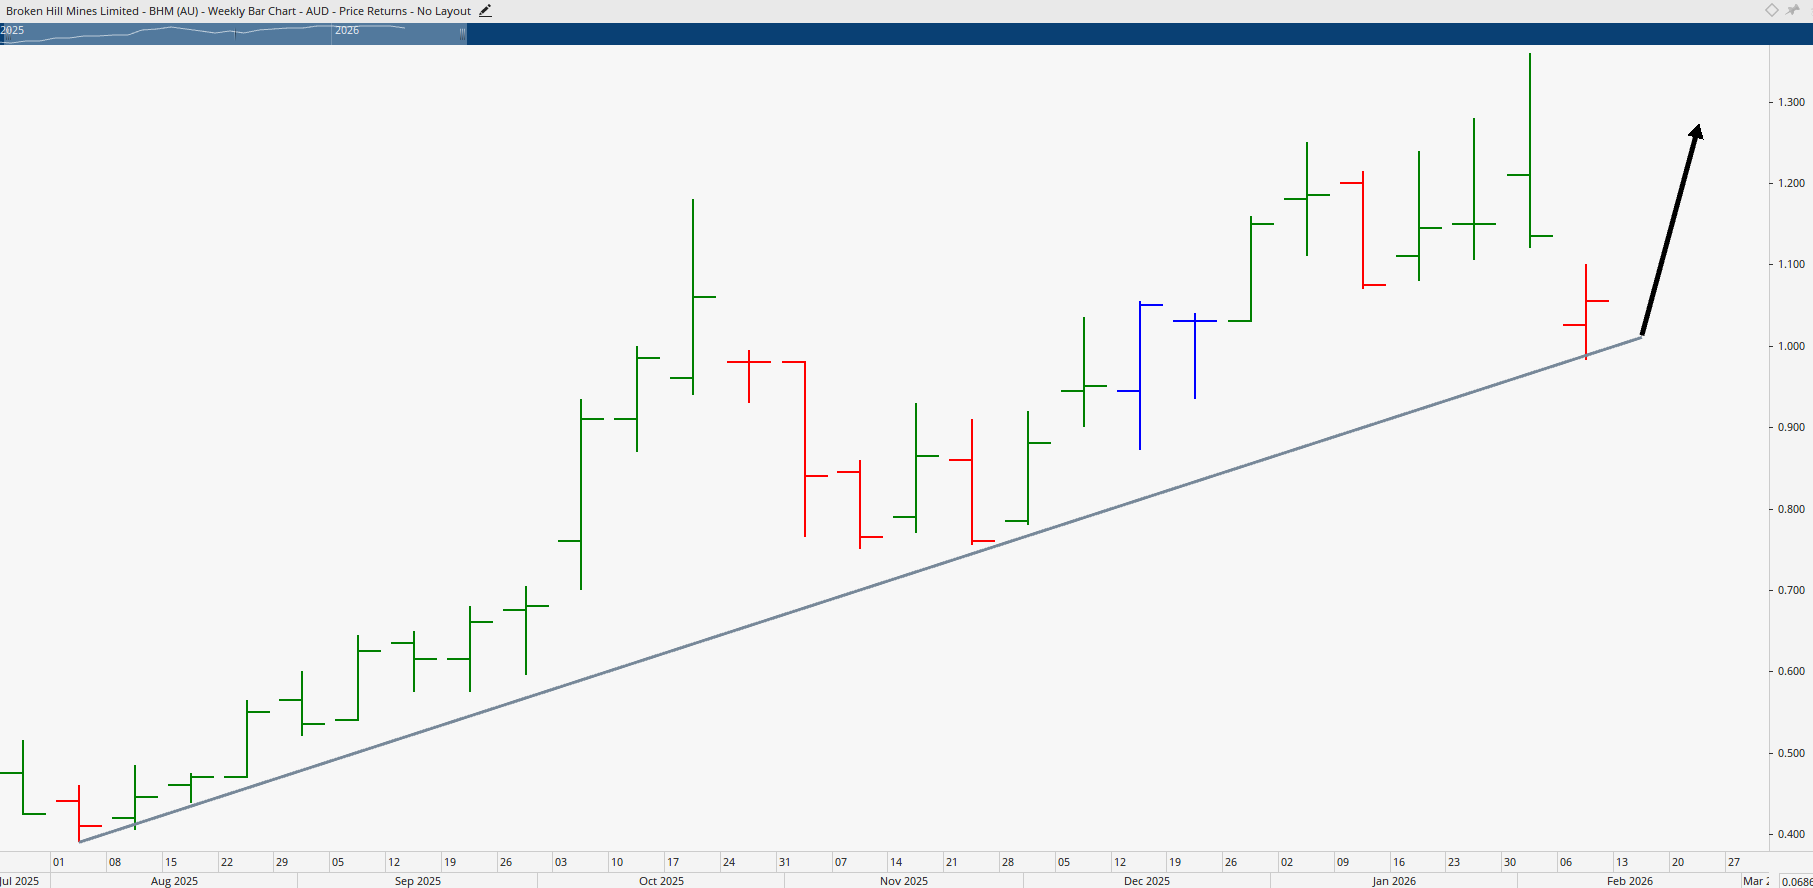
Task: Click the 0.068 value box at bottom right
Action: tap(1795, 881)
